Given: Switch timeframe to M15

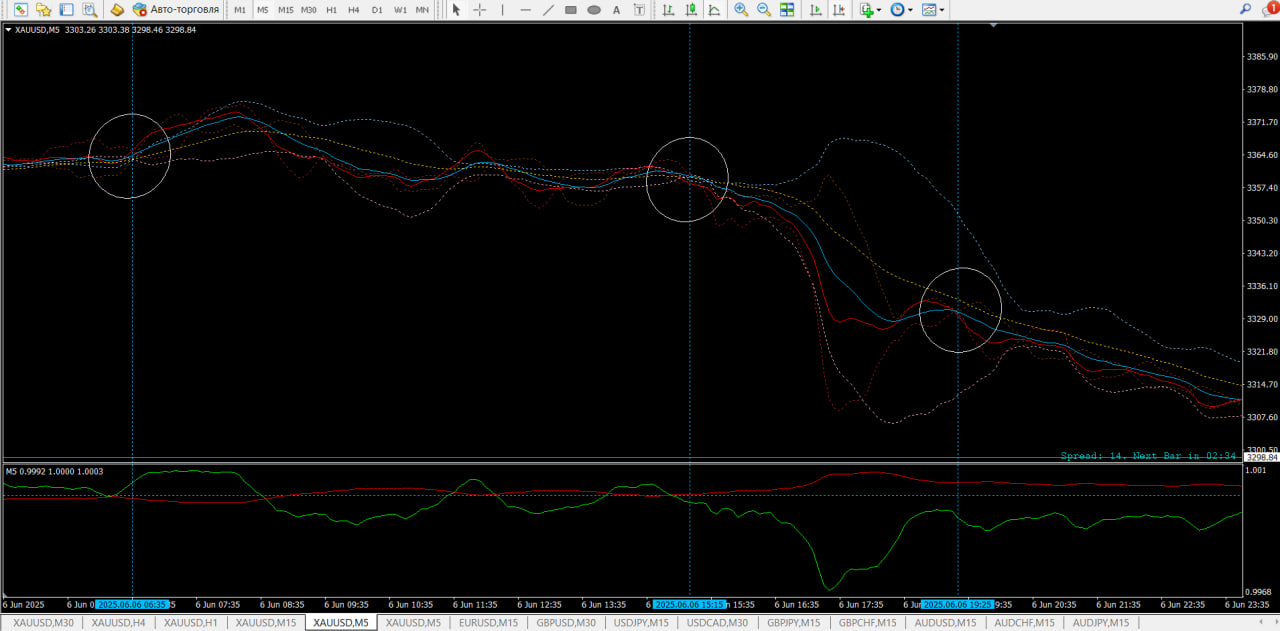Looking at the screenshot, I should (286, 10).
